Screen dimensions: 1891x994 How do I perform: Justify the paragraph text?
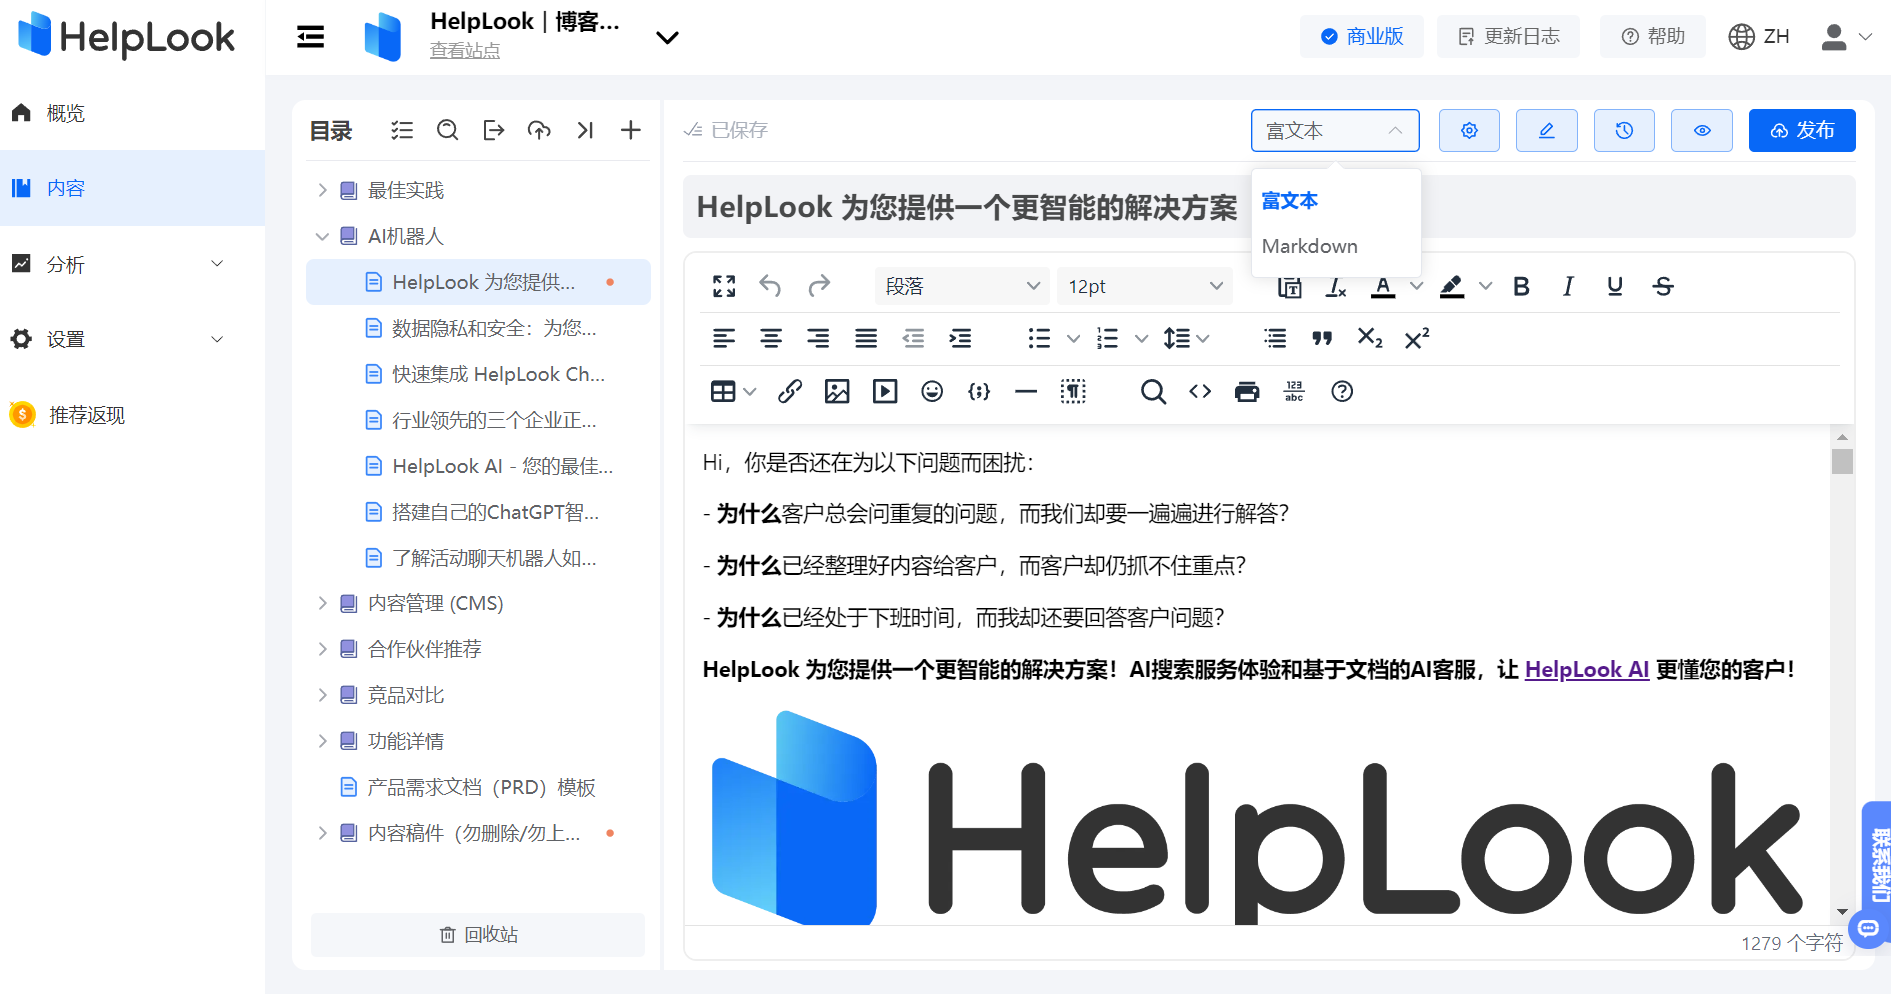(866, 339)
